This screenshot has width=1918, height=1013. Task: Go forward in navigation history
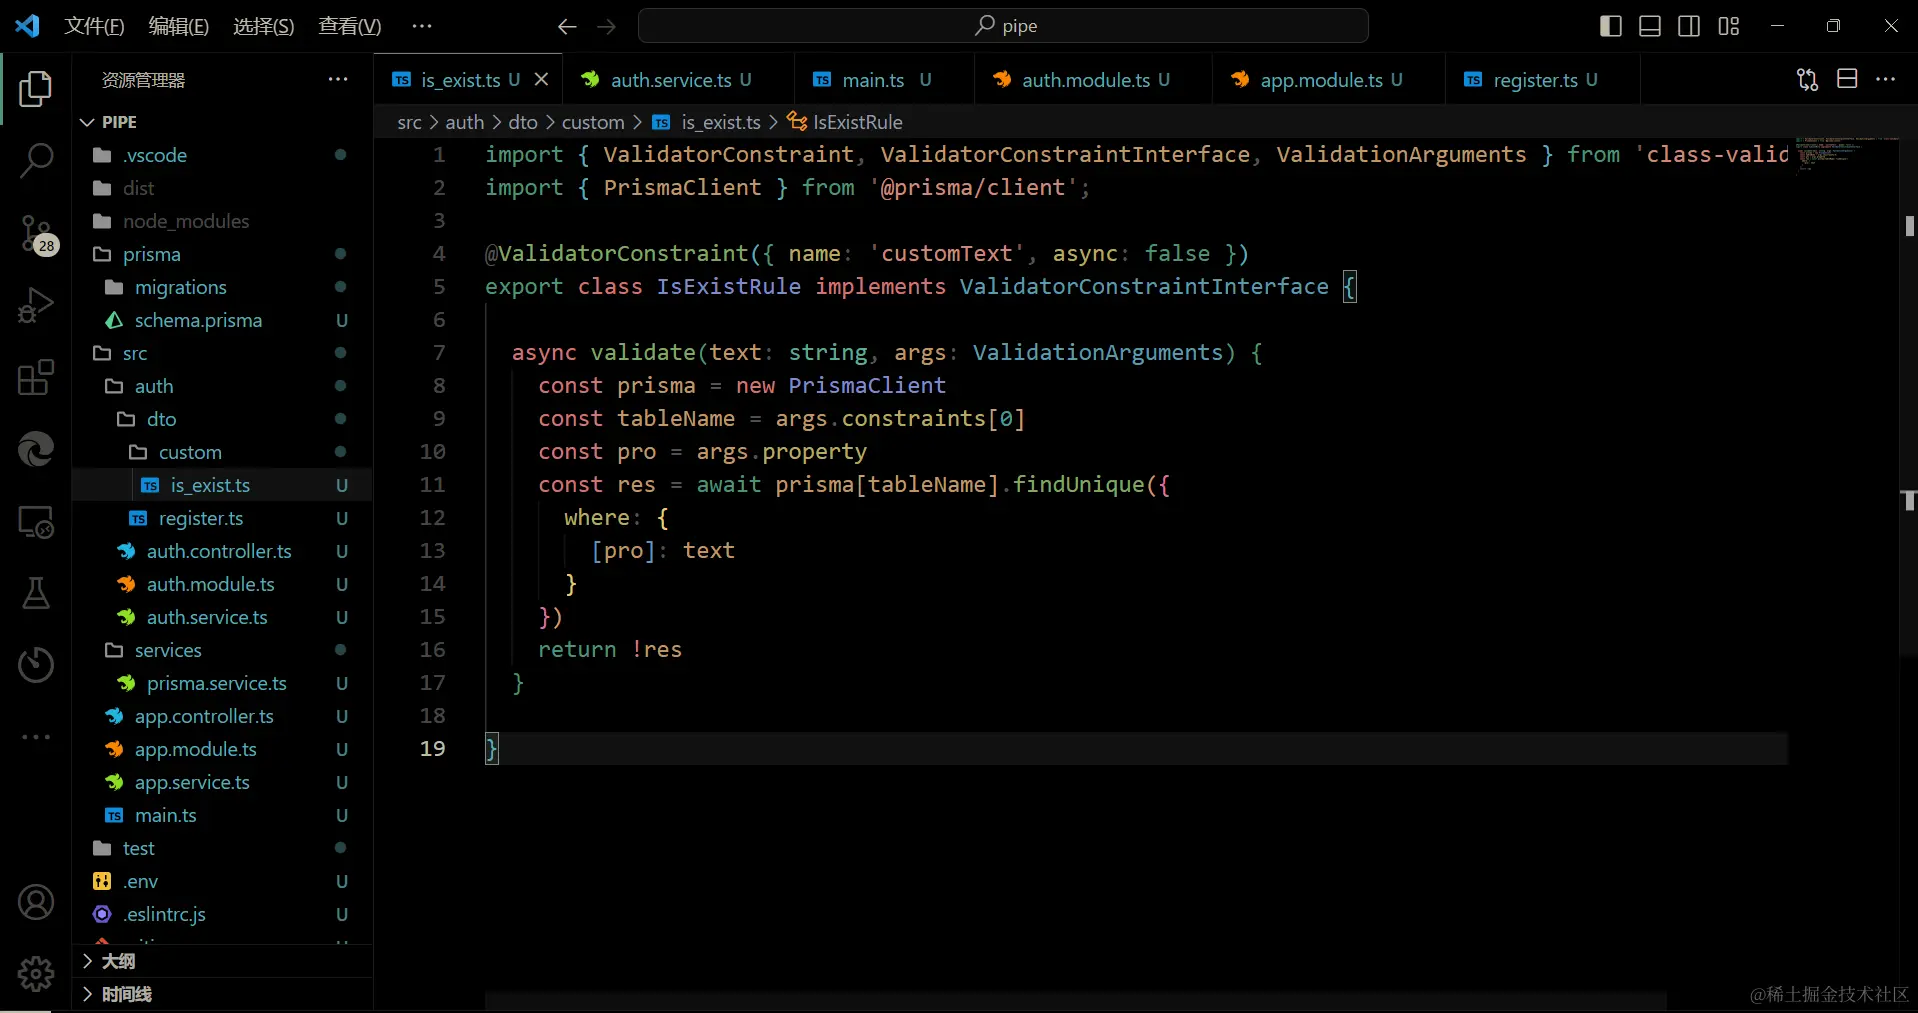[606, 27]
